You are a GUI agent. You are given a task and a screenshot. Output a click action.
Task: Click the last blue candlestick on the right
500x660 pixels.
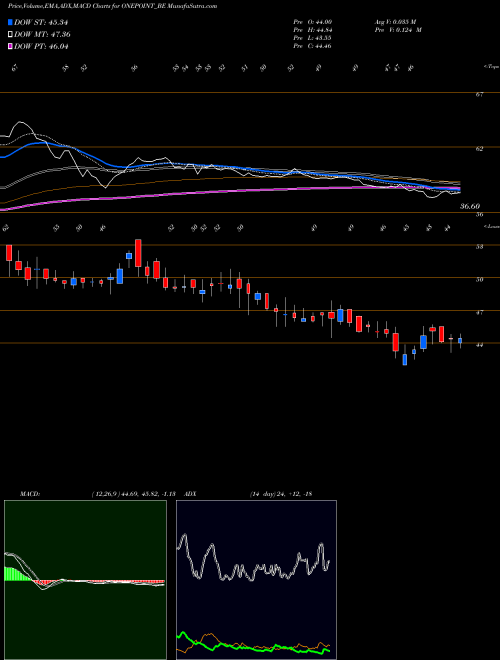coord(460,341)
